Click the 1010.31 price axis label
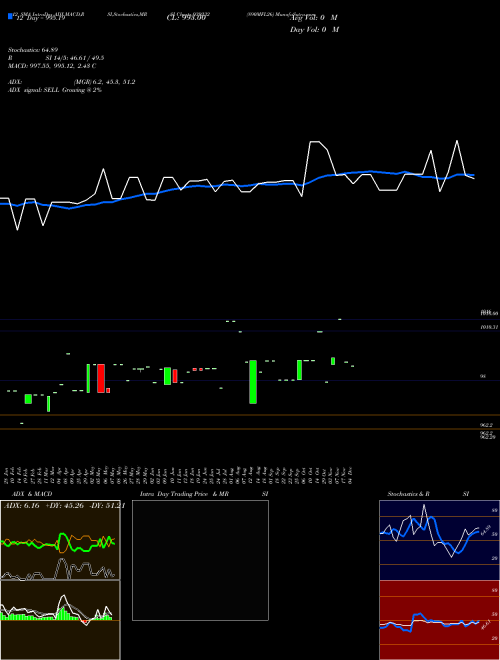This screenshot has height=660, width=500. point(489,327)
